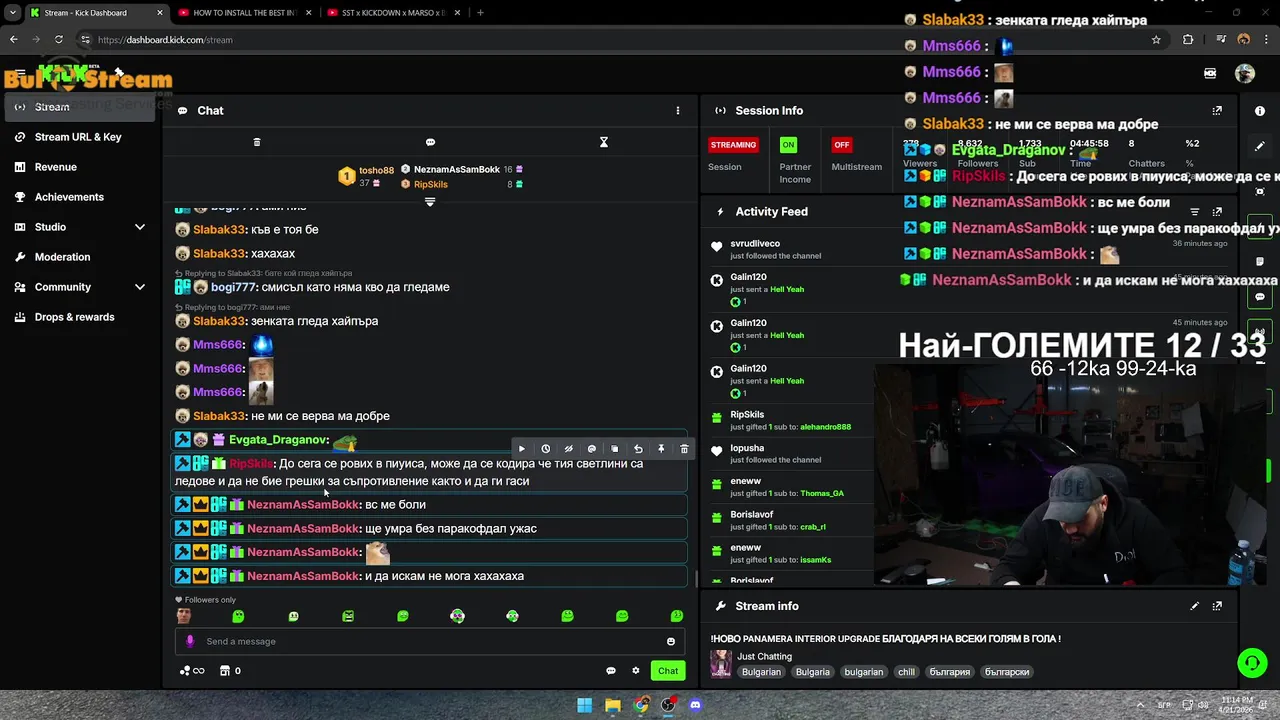Open Windows Start menu
Viewport: 1280px width, 720px height.
point(585,705)
